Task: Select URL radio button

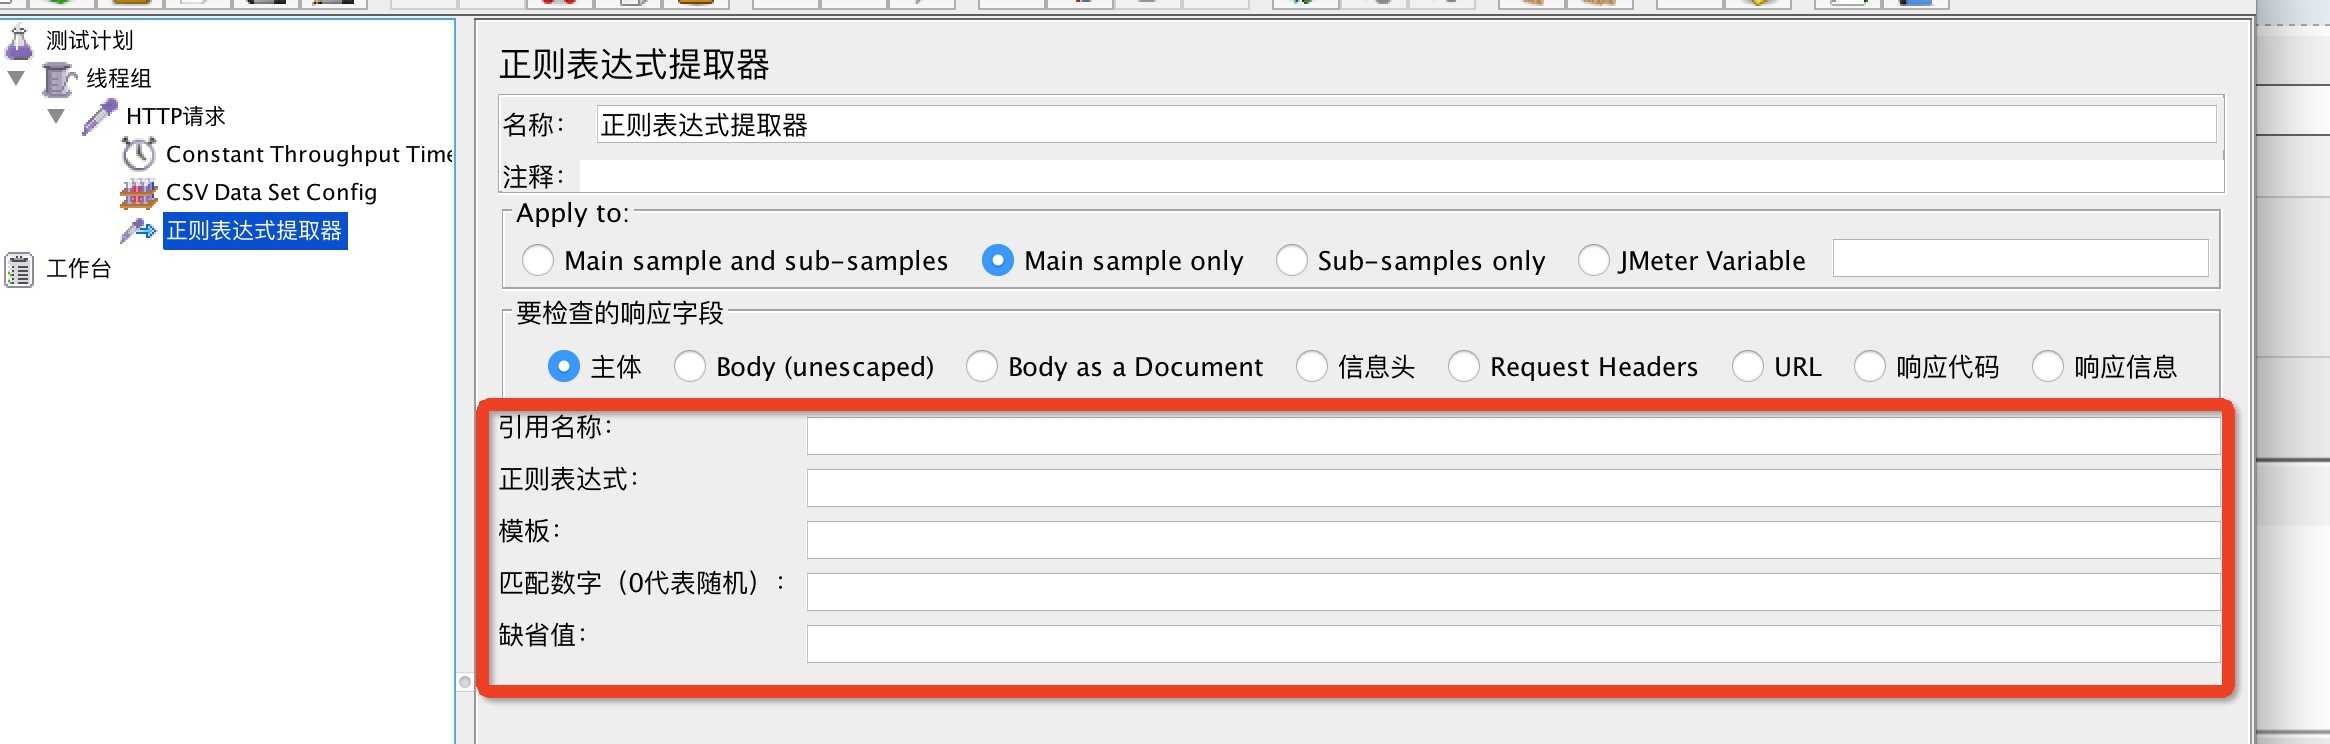Action: click(x=1748, y=367)
